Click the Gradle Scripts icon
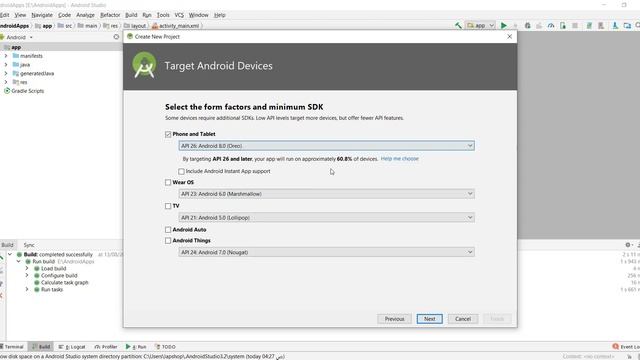The width and height of the screenshot is (640, 360). [x=7, y=91]
